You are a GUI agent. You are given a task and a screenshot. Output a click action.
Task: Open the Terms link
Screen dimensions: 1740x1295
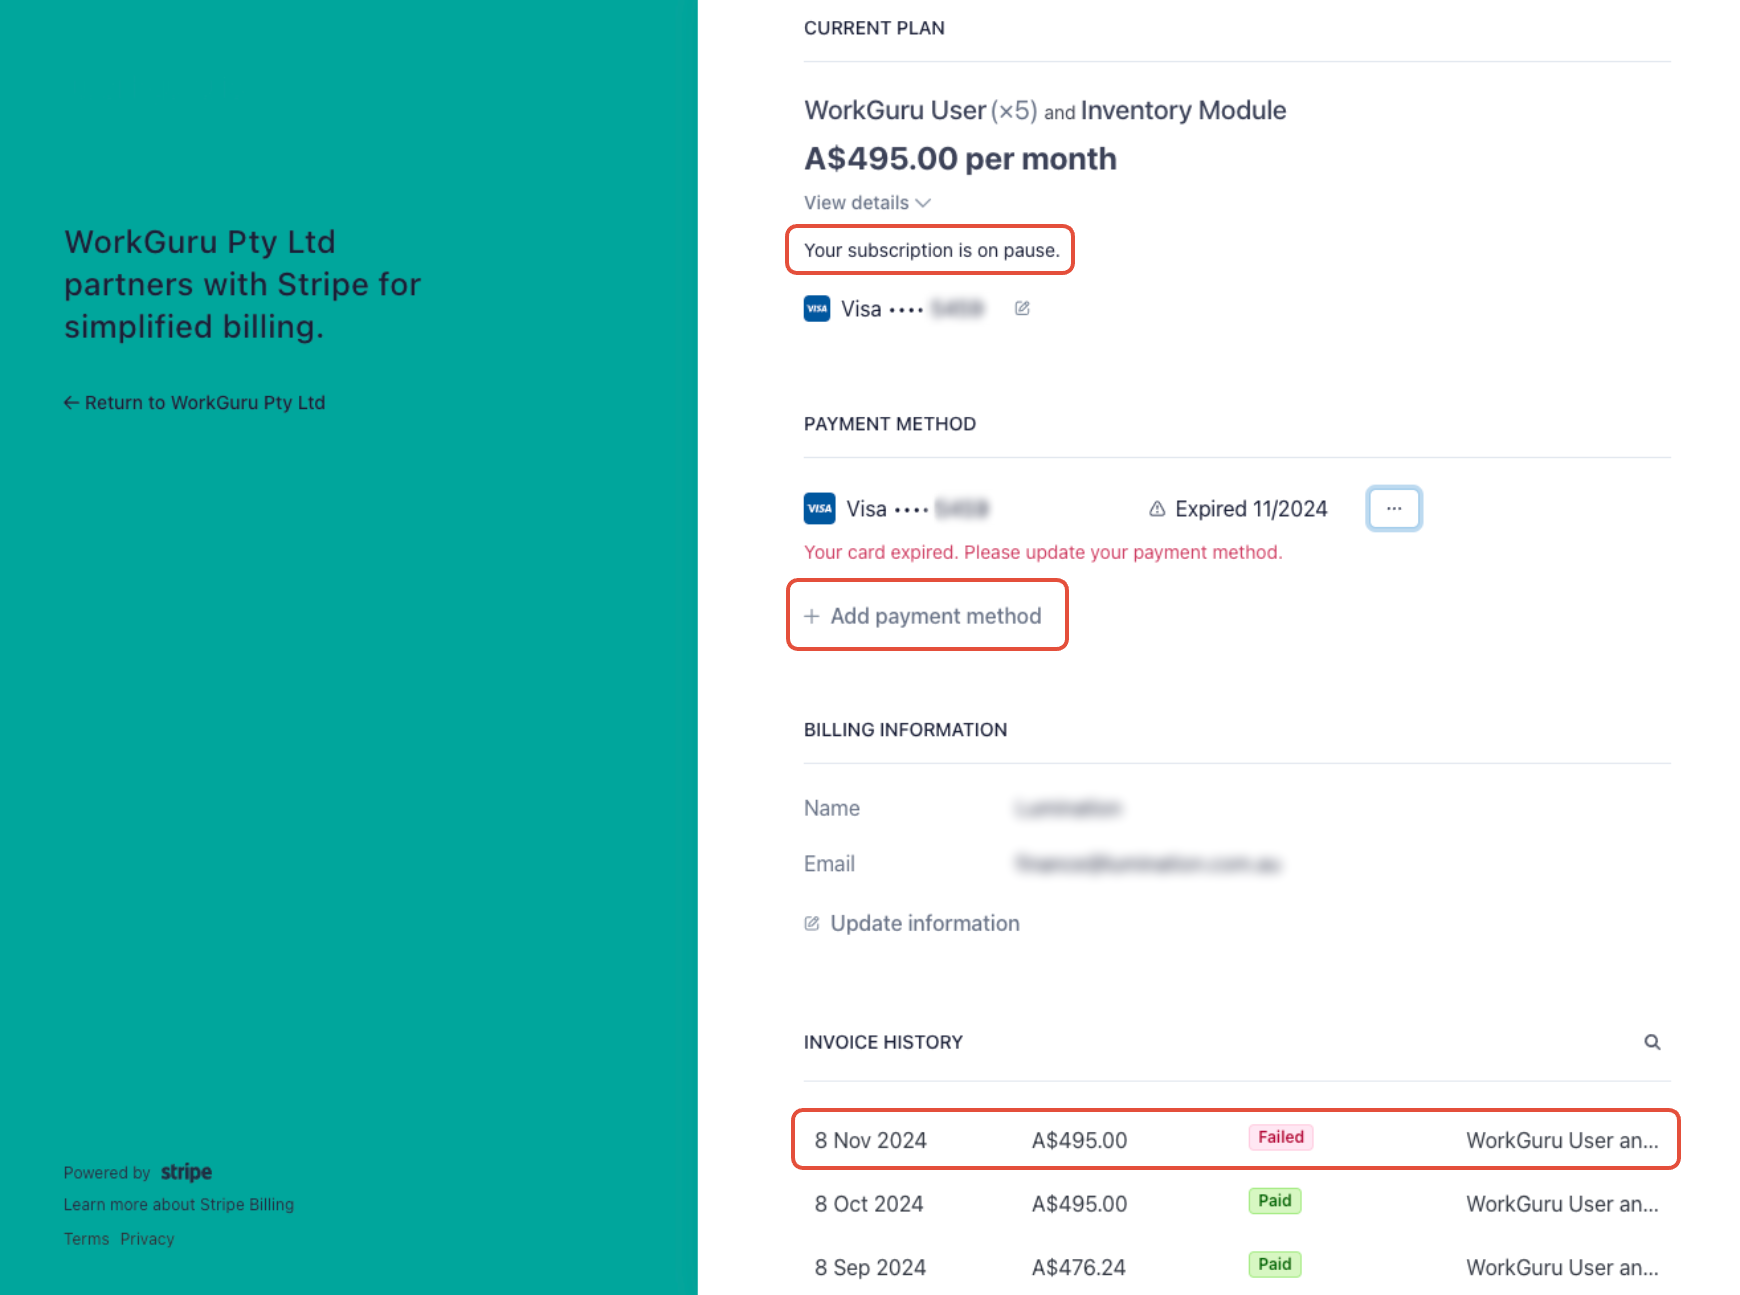point(86,1238)
